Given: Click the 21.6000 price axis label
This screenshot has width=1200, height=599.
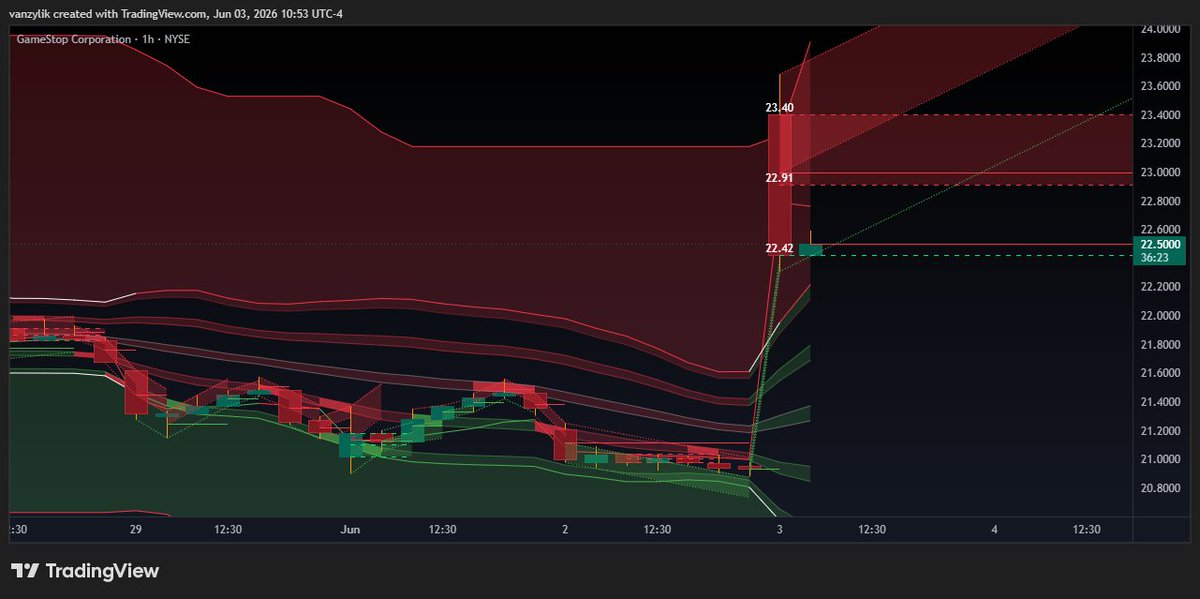Looking at the screenshot, I should click(1160, 373).
